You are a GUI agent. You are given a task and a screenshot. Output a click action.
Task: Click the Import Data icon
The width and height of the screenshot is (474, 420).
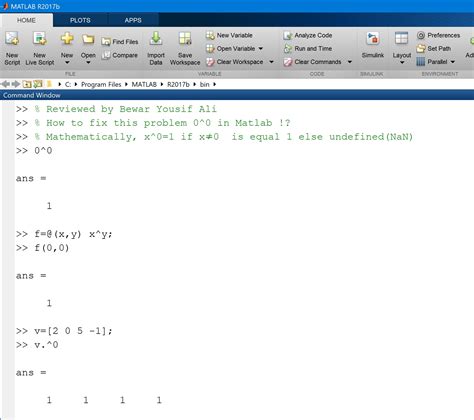pyautogui.click(x=156, y=48)
